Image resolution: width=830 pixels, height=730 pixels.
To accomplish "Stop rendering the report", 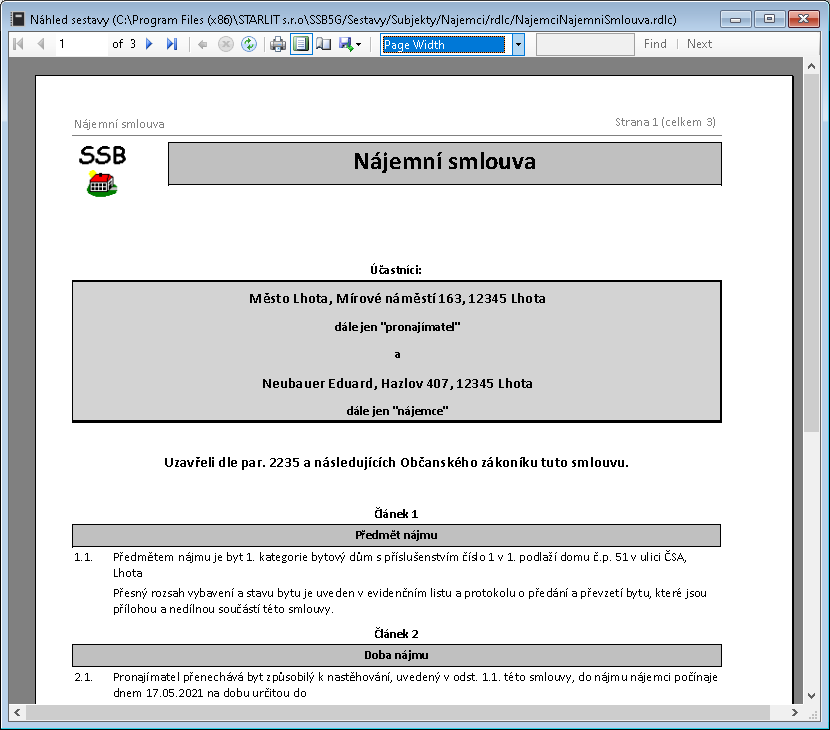I will [225, 44].
